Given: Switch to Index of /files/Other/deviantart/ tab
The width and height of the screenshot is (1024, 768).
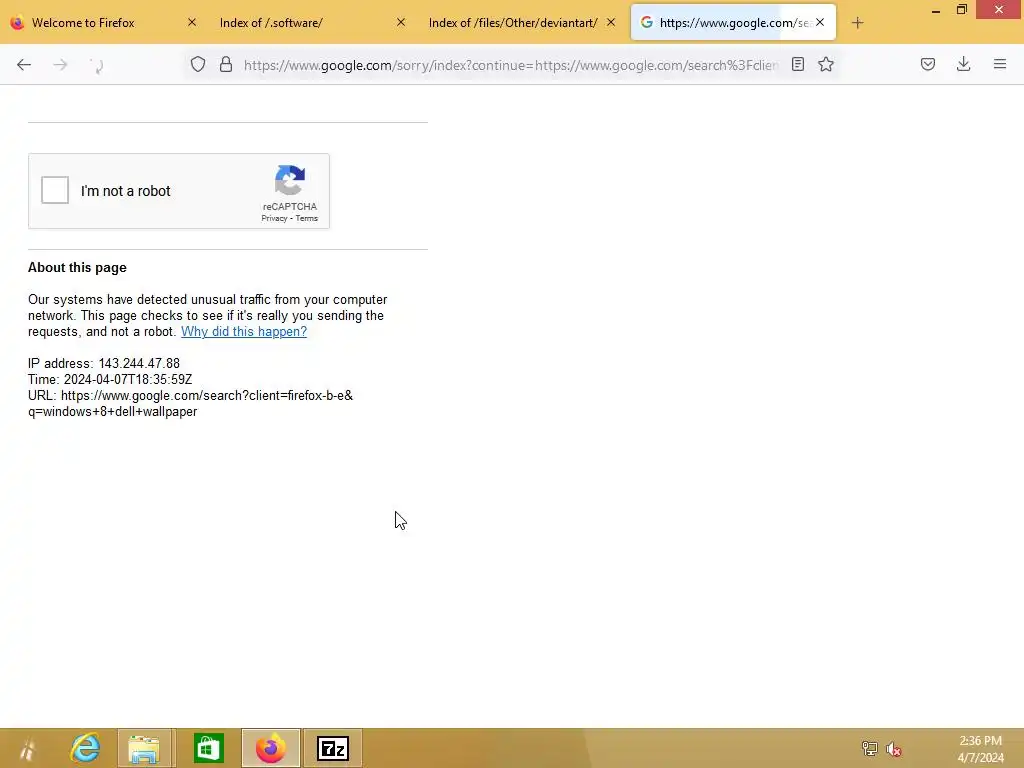Looking at the screenshot, I should [x=522, y=23].
